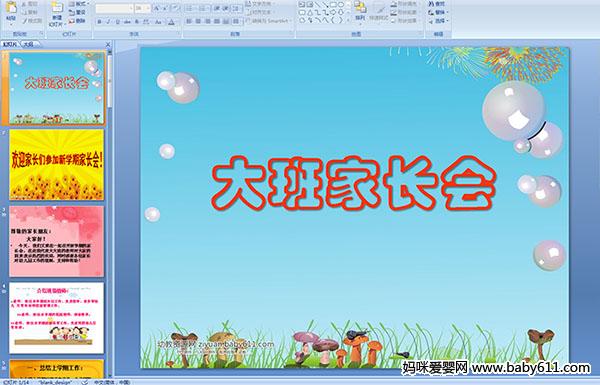This screenshot has height=385, width=600.
Task: Open the Drawing group dialog launcher
Action: (421, 34)
